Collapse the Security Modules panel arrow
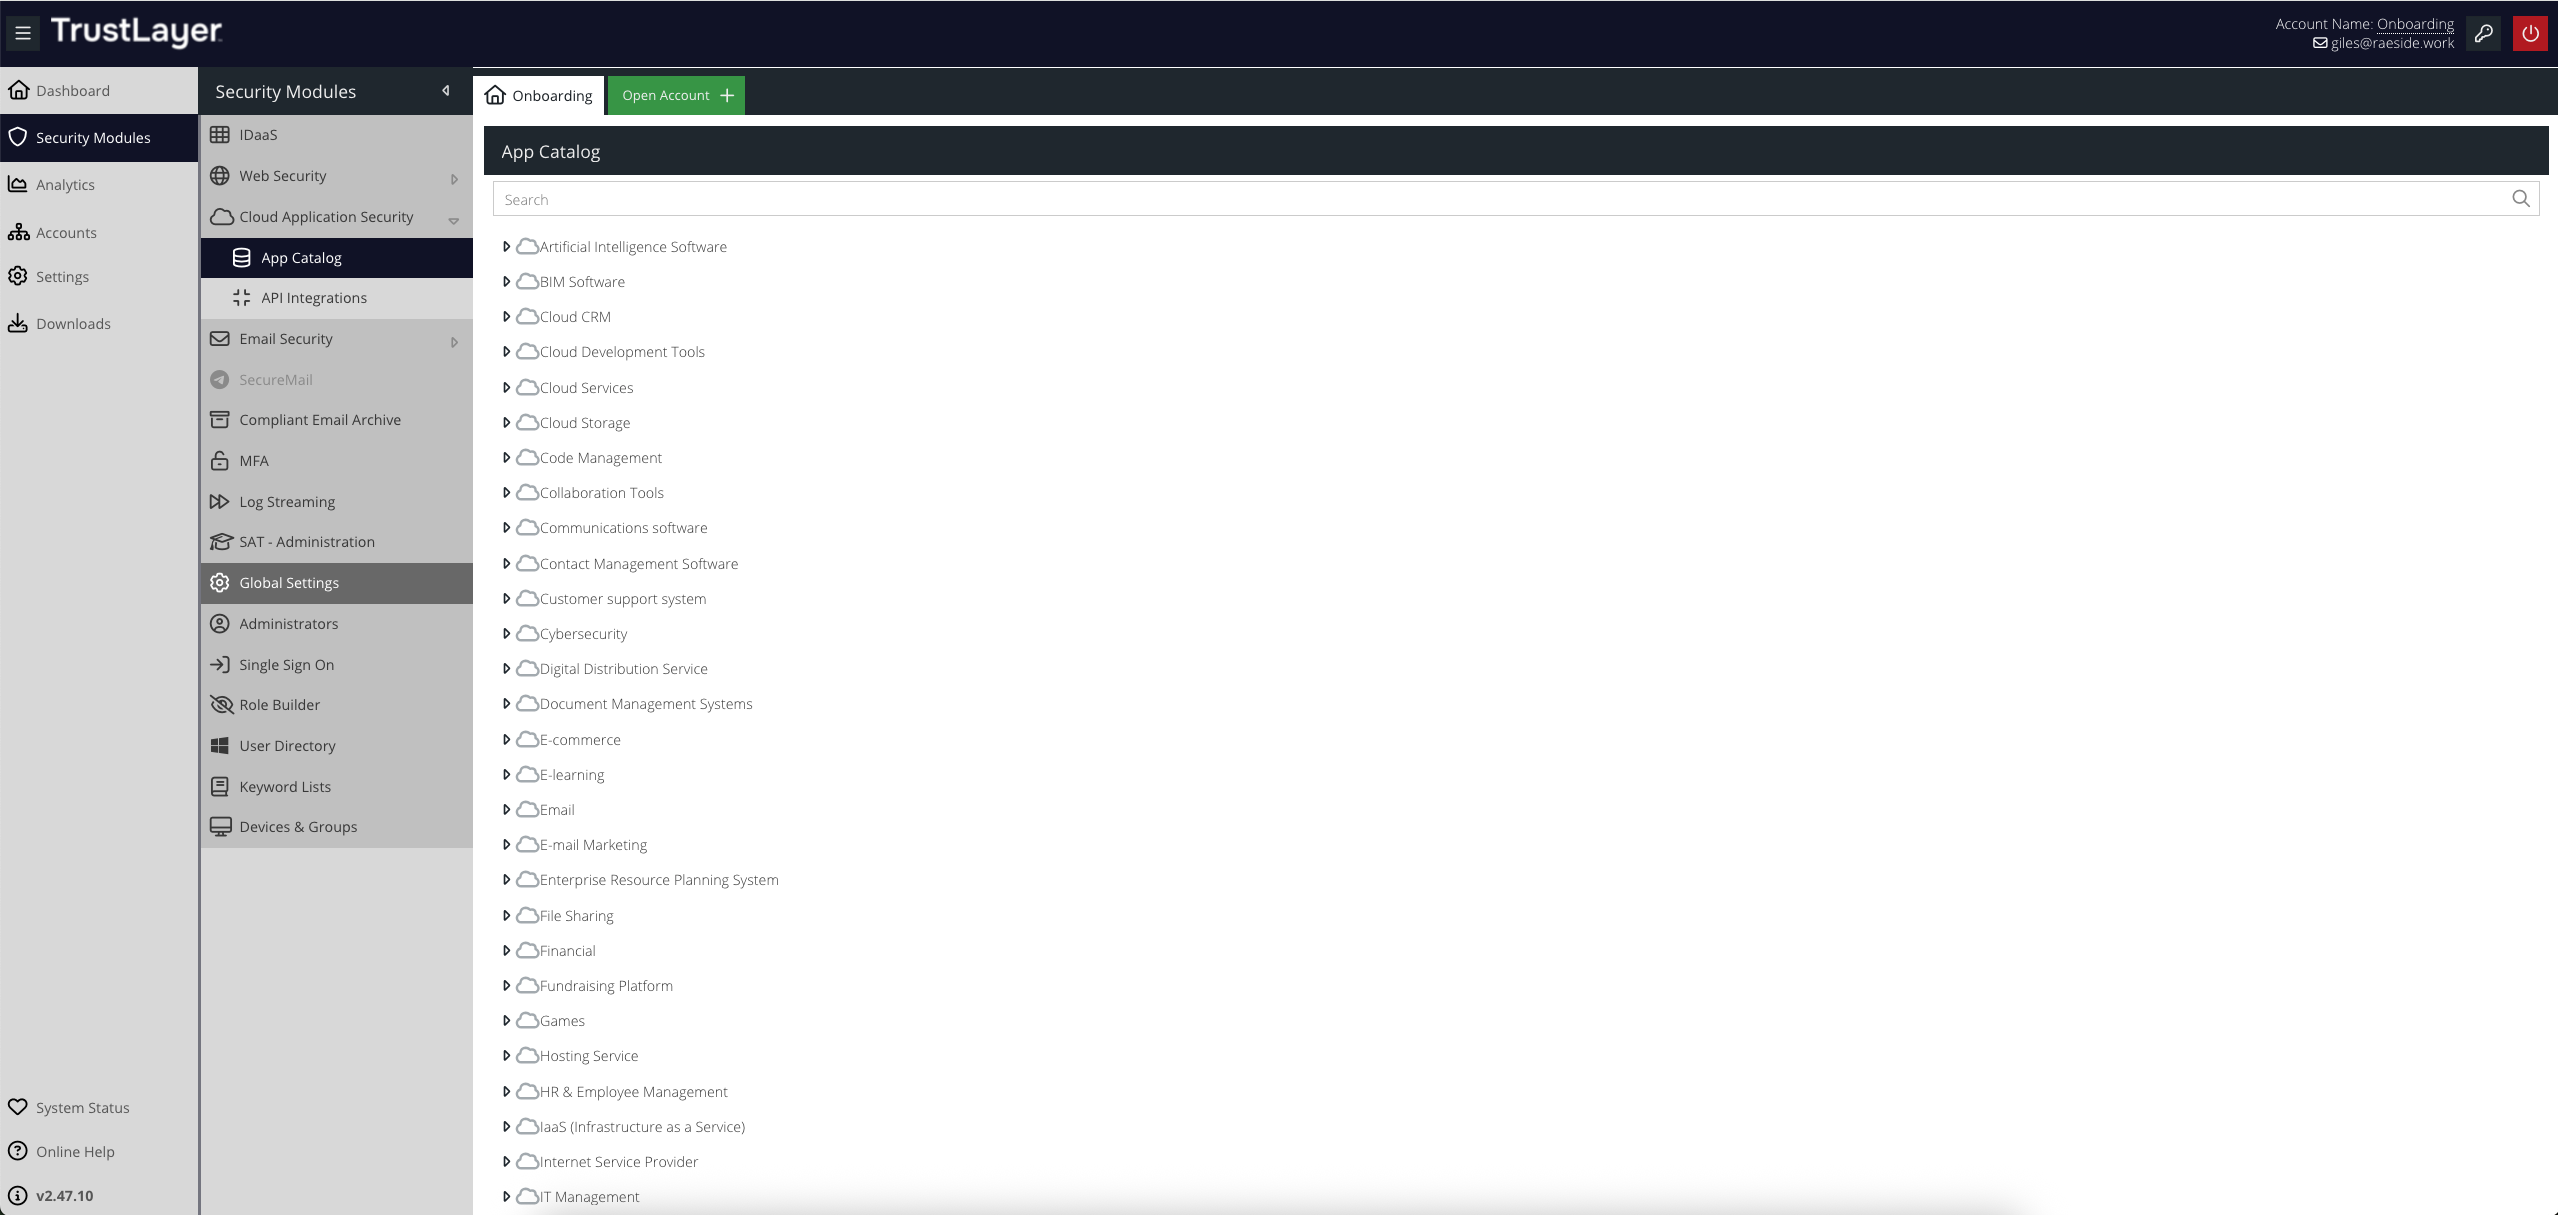2558x1215 pixels. [446, 91]
